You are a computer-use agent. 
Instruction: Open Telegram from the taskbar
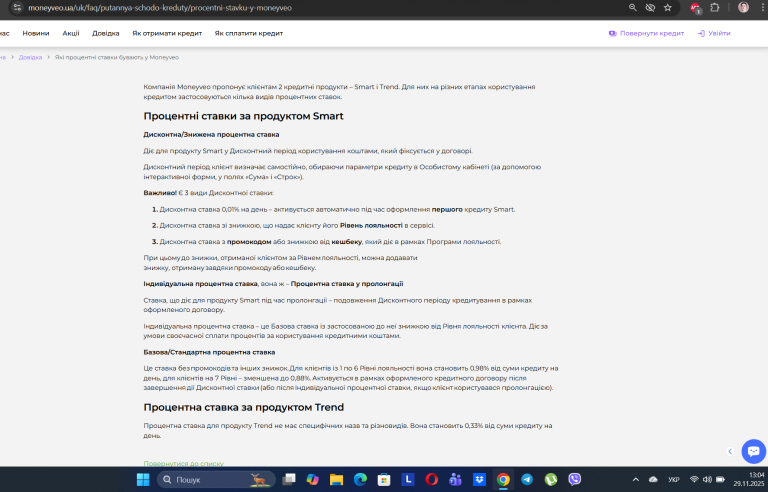[x=527, y=479]
